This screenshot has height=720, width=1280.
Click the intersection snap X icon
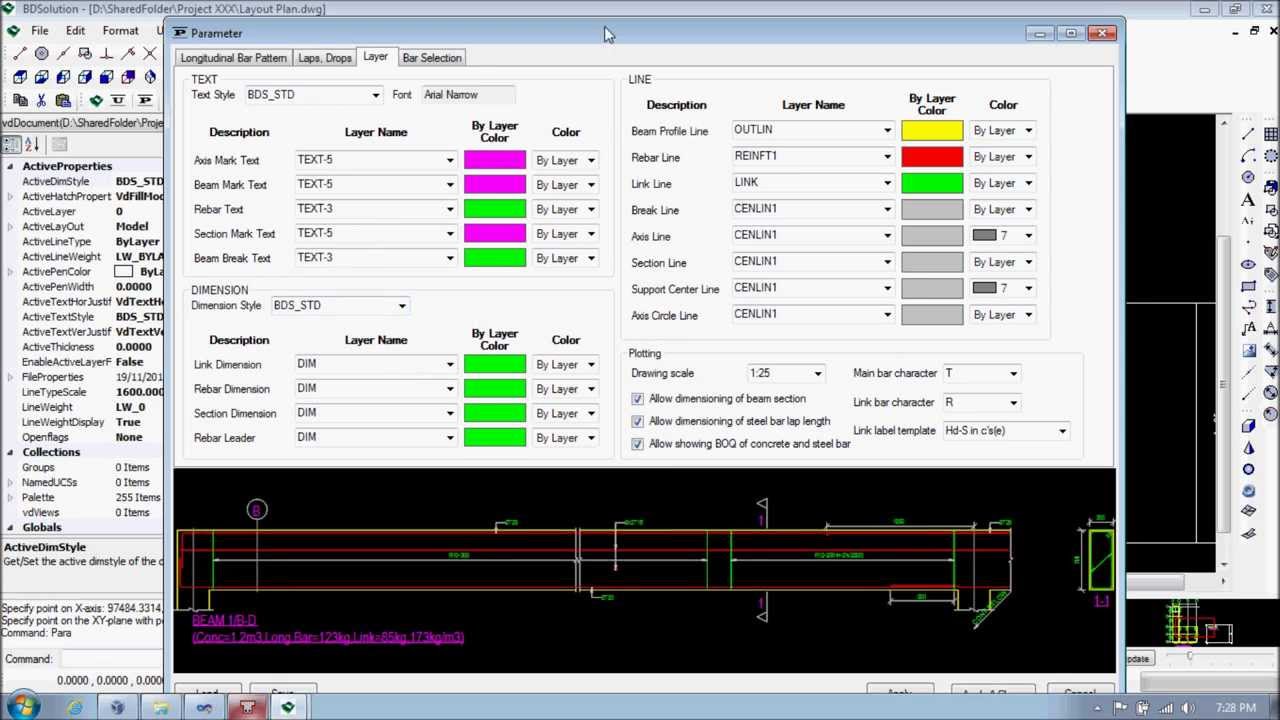tap(150, 54)
